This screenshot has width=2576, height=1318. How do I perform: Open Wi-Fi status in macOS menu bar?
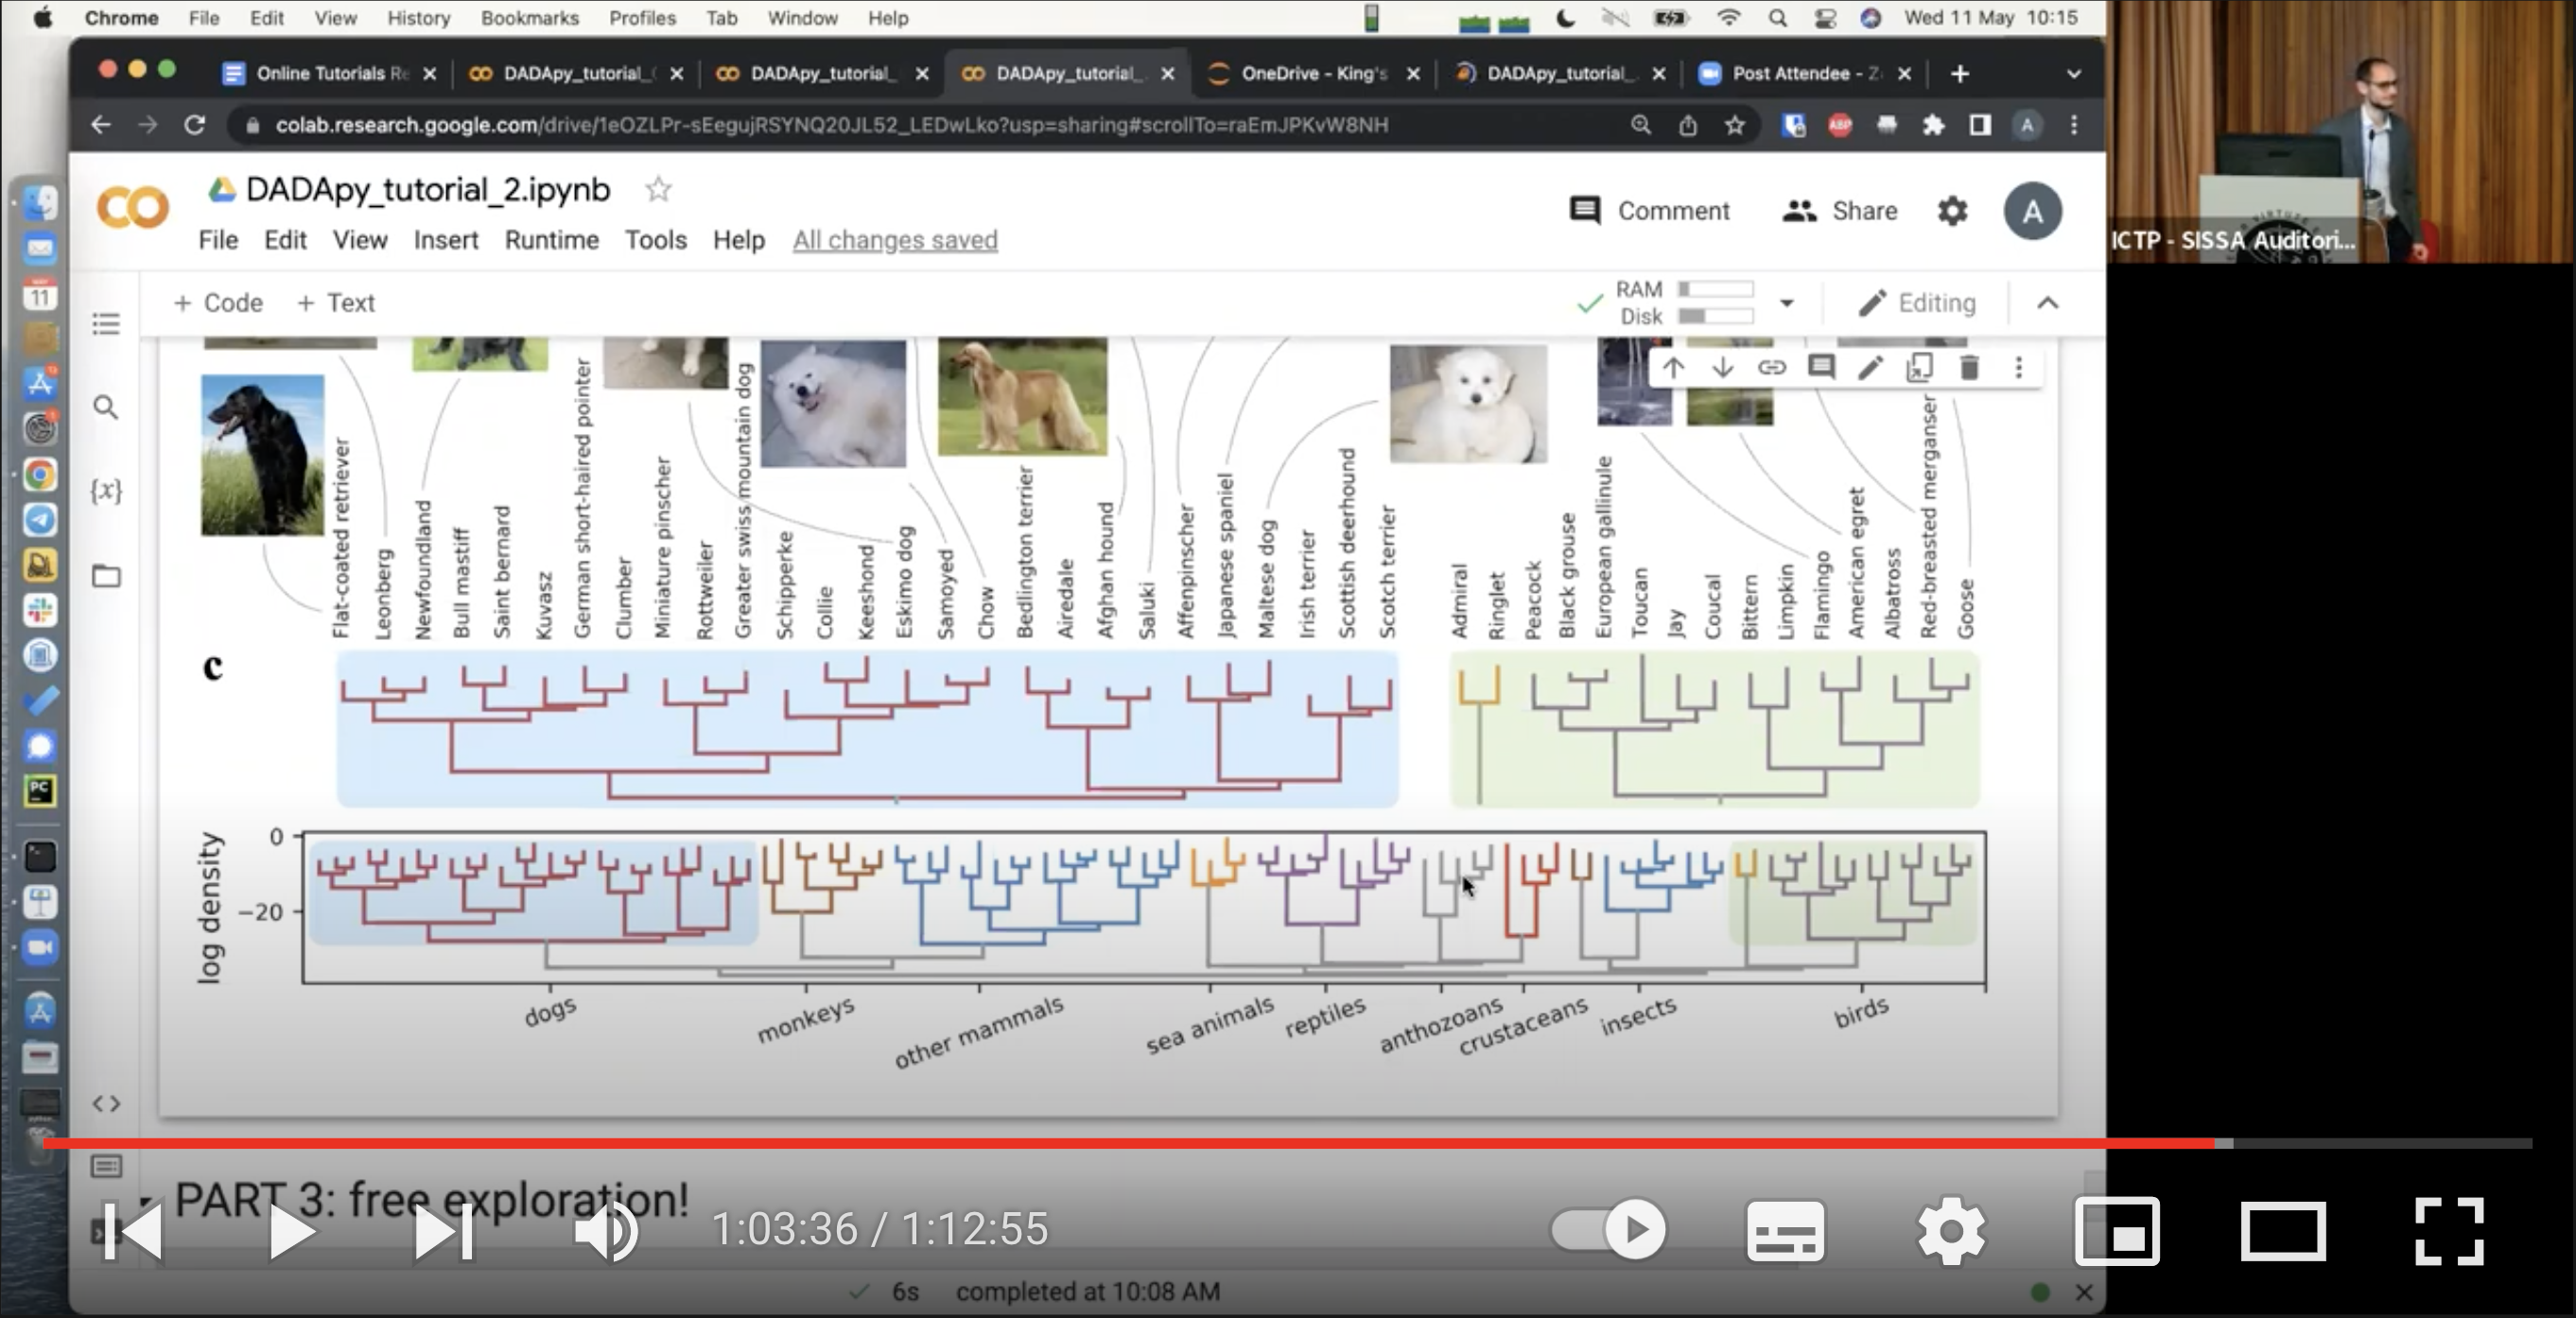[x=1728, y=18]
